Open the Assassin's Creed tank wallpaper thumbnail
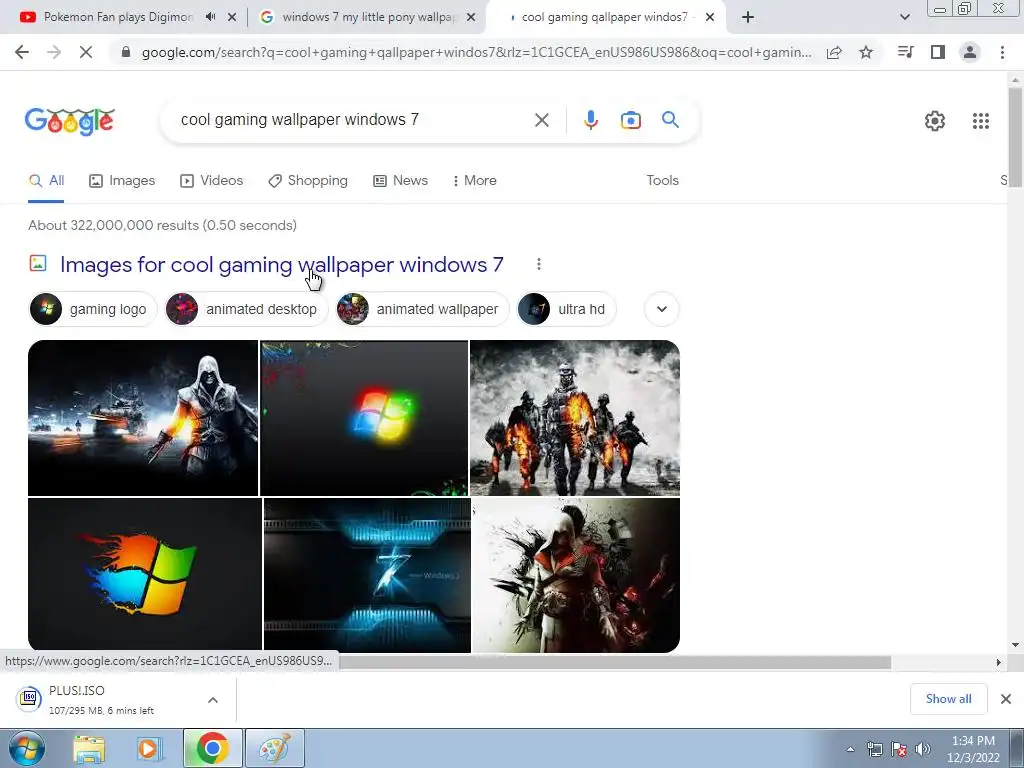Screen dimensions: 1024x768 point(143,418)
